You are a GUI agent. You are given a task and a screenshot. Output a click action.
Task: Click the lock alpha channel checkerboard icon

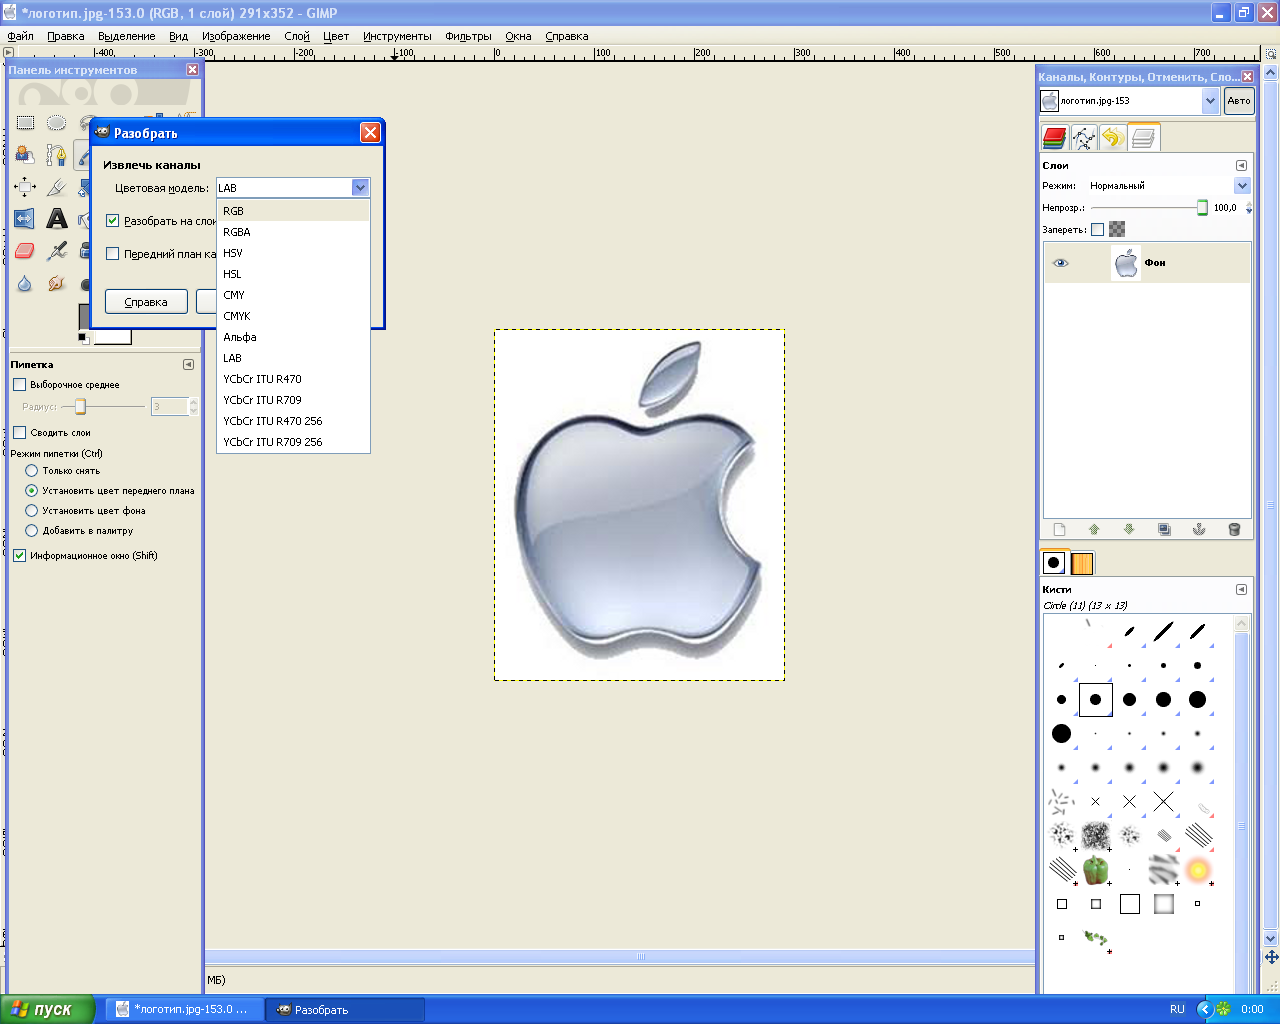point(1117,229)
